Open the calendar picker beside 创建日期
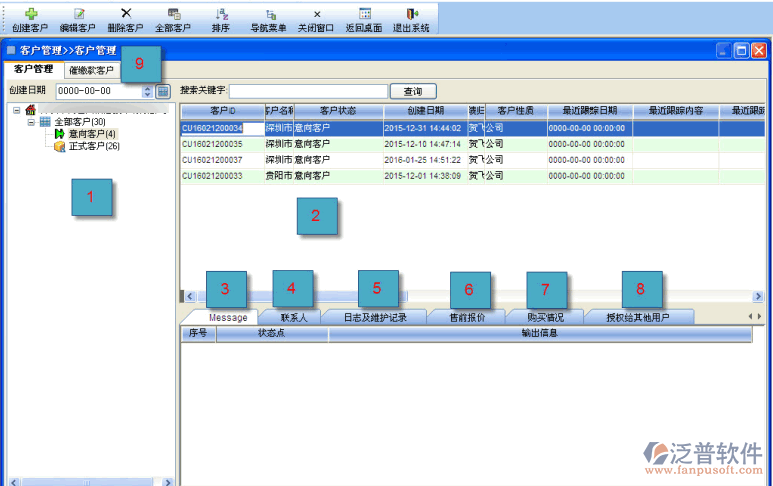Image resolution: width=773 pixels, height=486 pixels. [x=163, y=91]
